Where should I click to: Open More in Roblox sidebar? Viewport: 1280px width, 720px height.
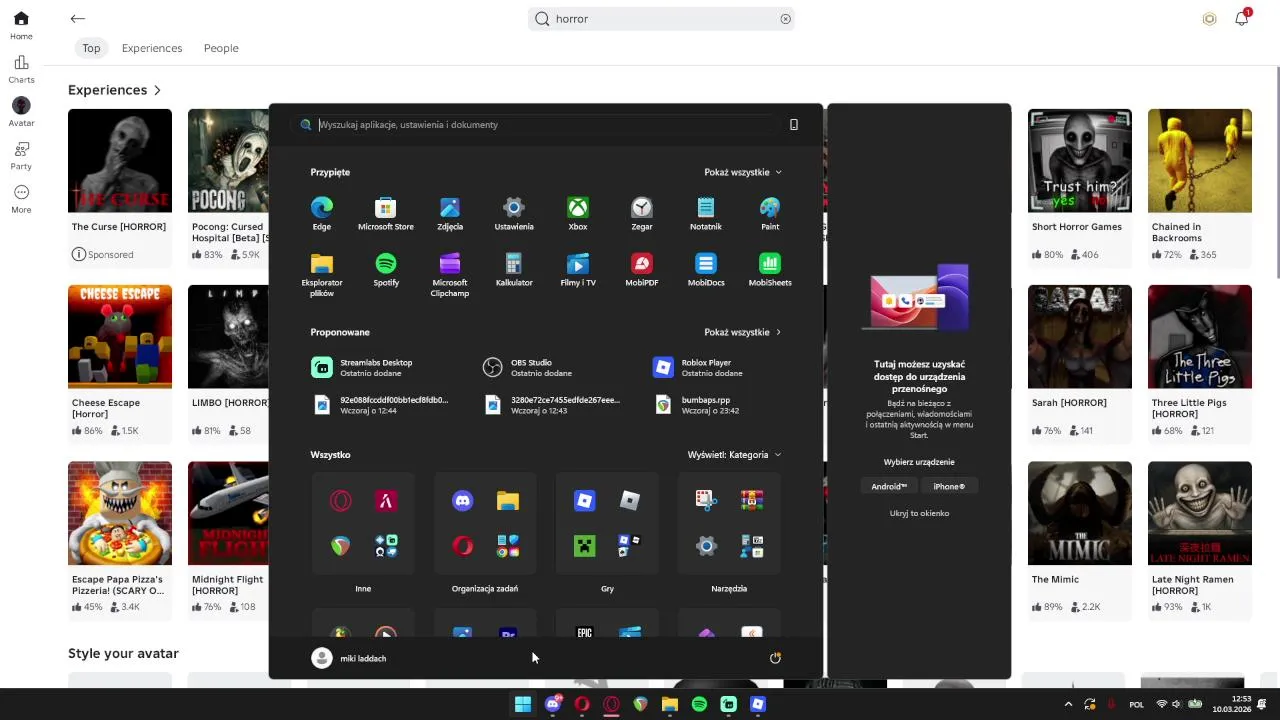tap(21, 199)
